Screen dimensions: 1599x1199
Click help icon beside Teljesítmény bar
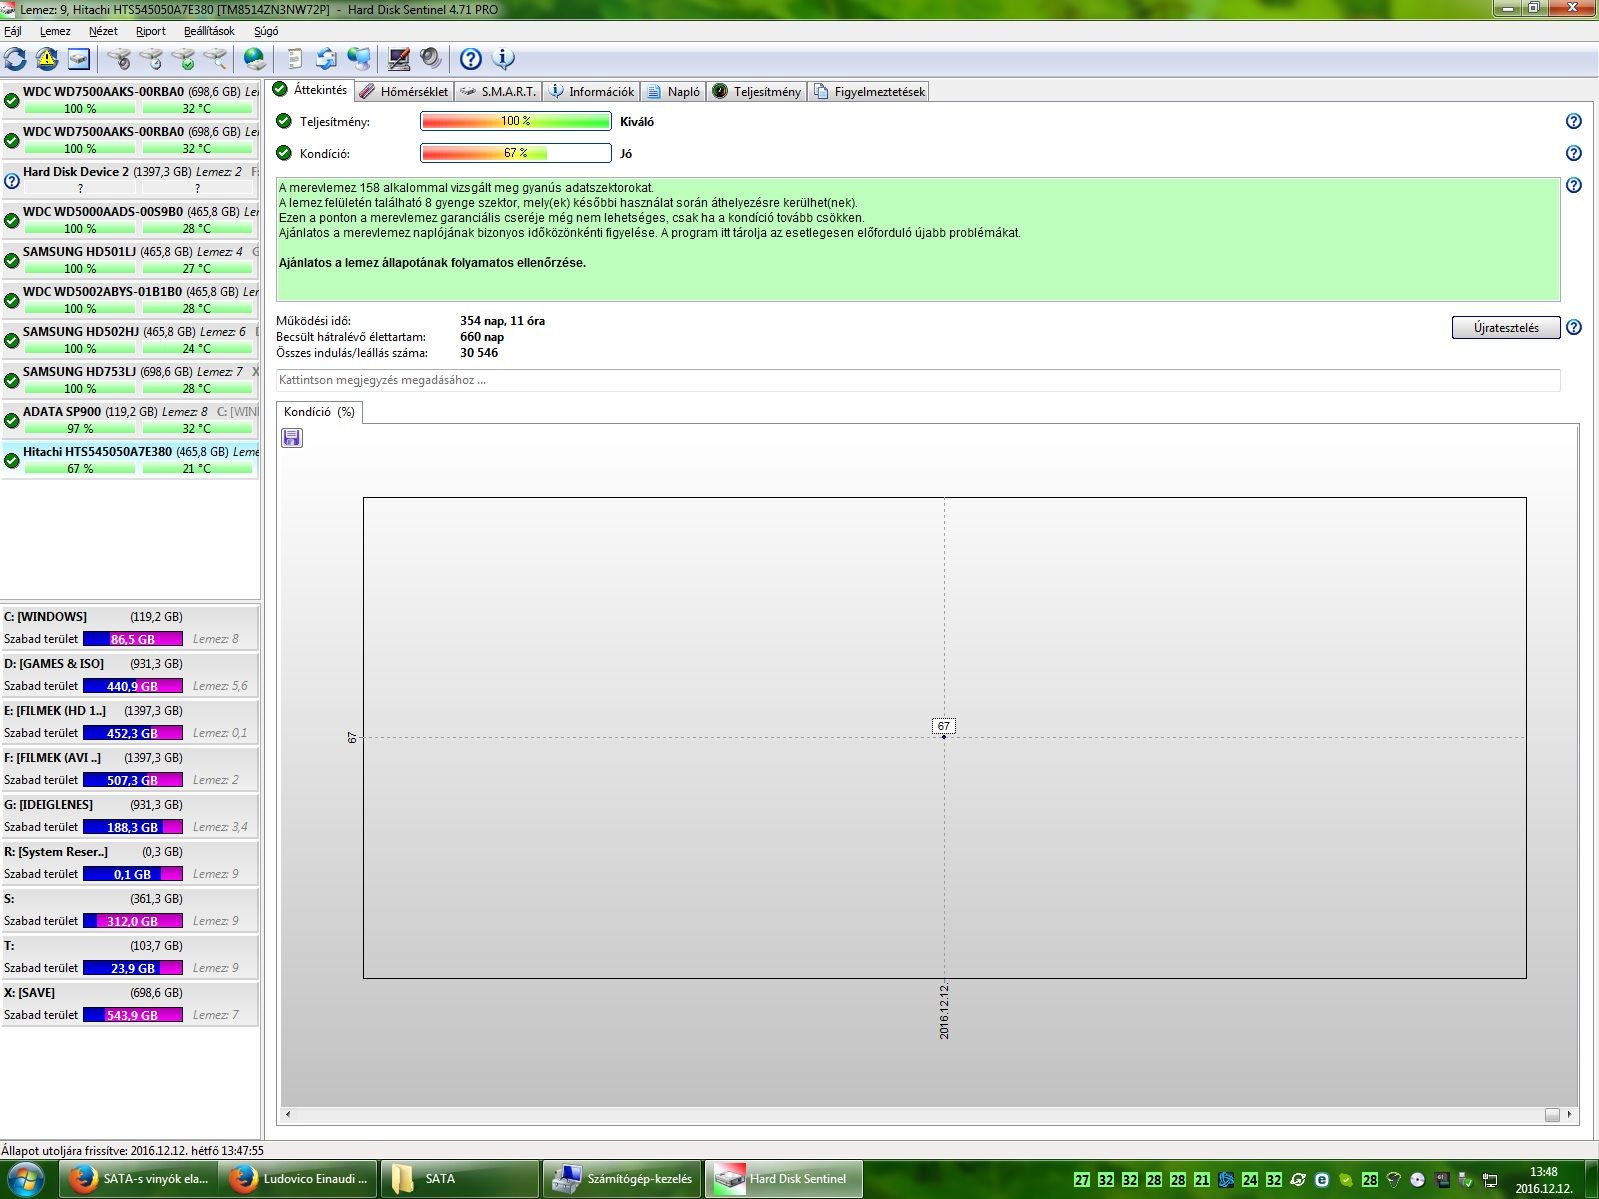(x=1573, y=121)
